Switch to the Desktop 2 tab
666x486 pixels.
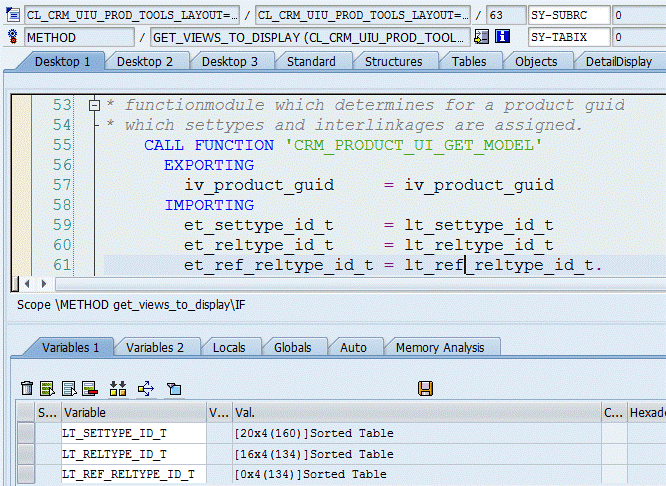145,61
